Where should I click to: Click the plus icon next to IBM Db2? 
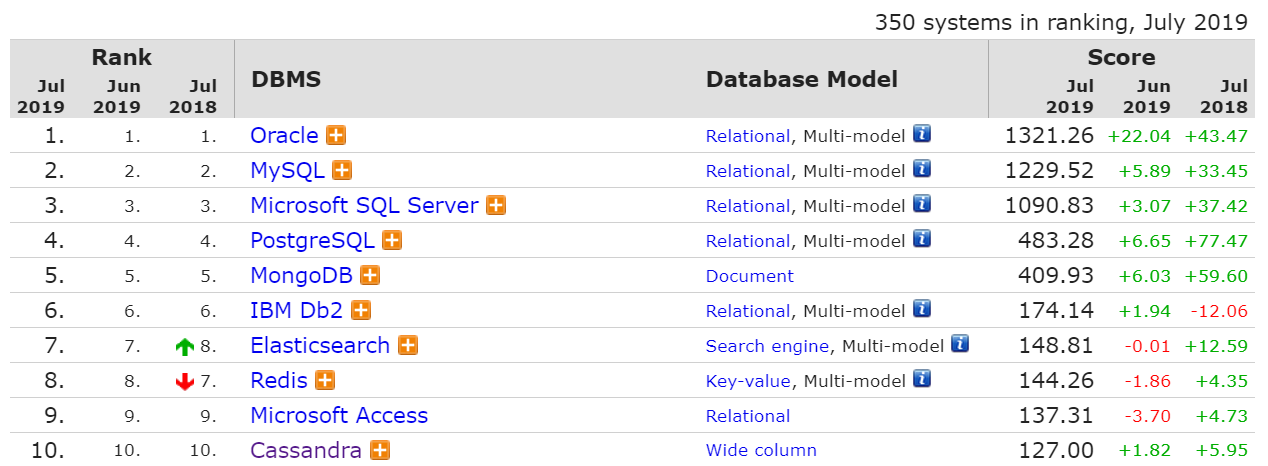tap(361, 310)
